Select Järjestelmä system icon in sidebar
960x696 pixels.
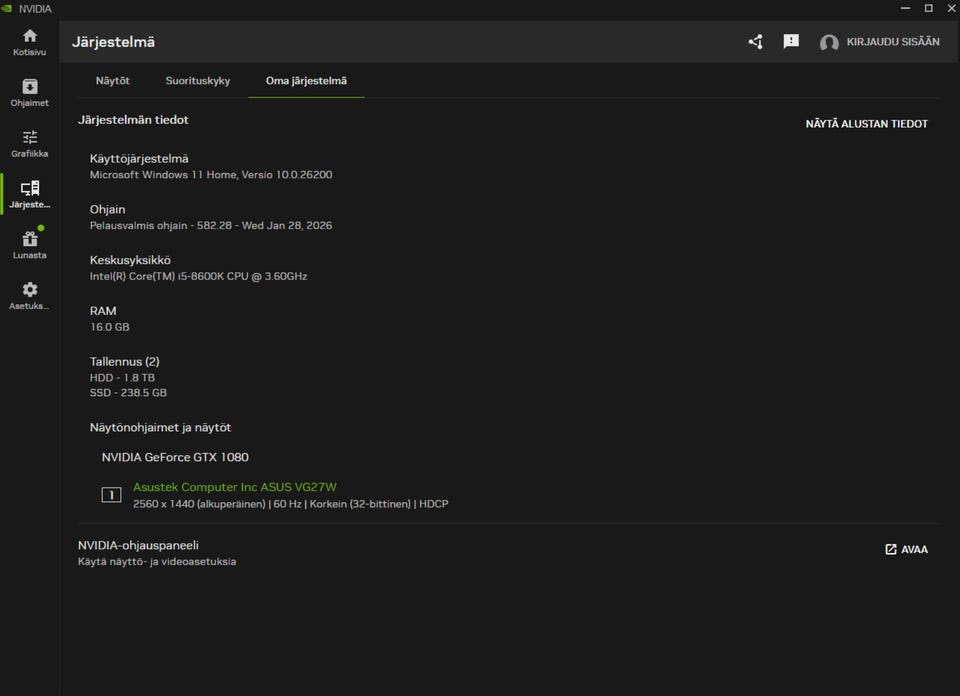30,189
